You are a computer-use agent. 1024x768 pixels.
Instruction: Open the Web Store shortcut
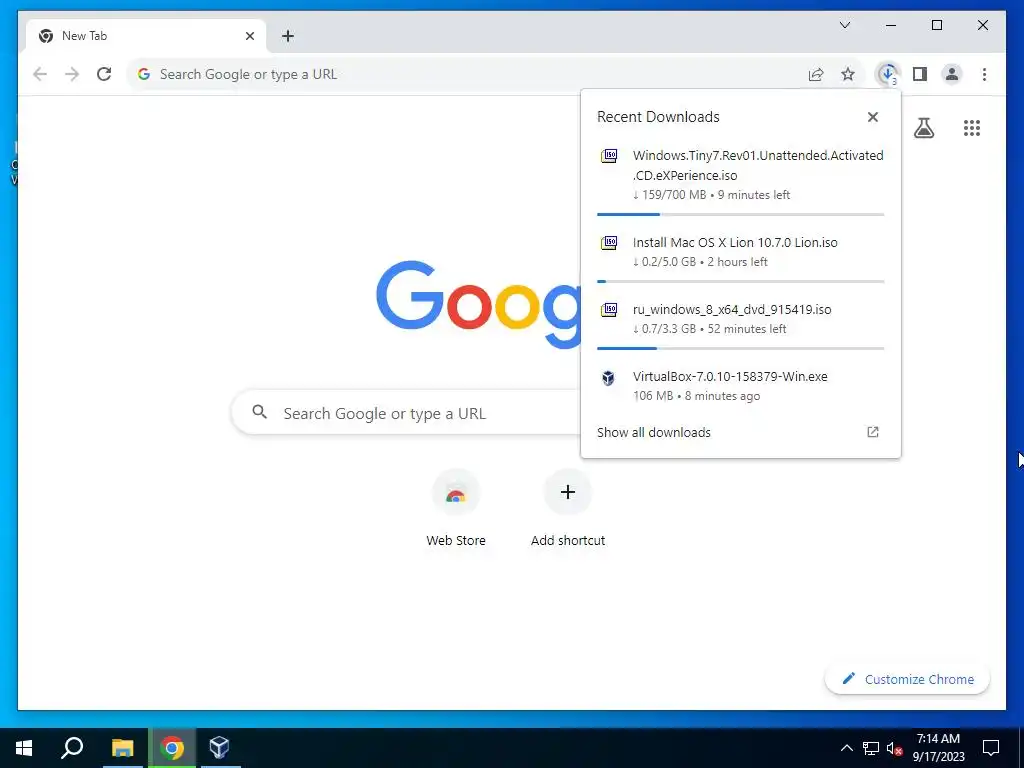click(x=456, y=509)
